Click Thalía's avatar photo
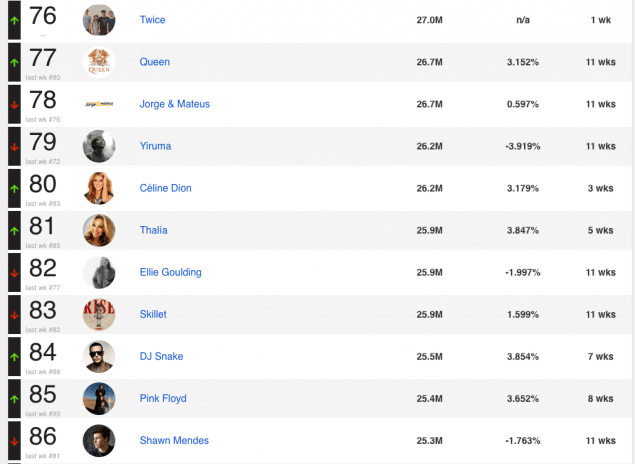The height and width of the screenshot is (464, 635). 99,230
